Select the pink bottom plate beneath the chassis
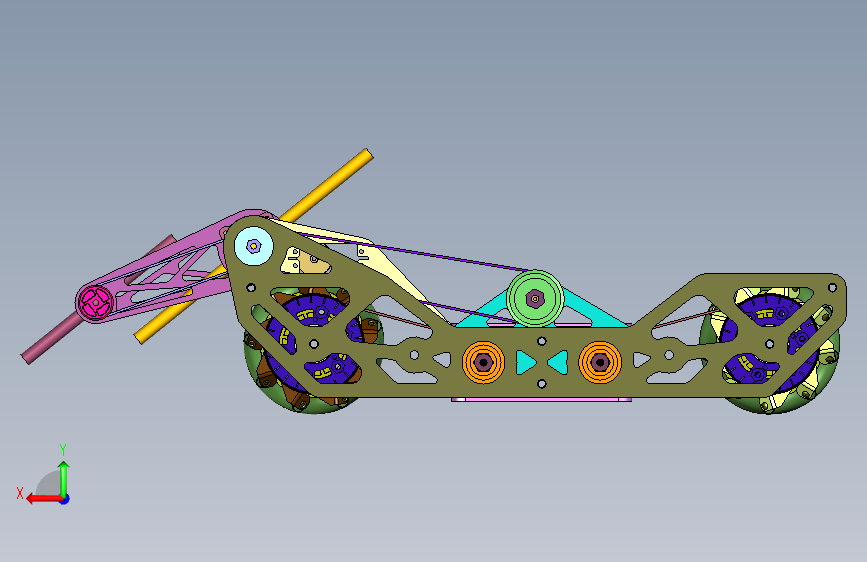The image size is (867, 562). click(x=541, y=399)
